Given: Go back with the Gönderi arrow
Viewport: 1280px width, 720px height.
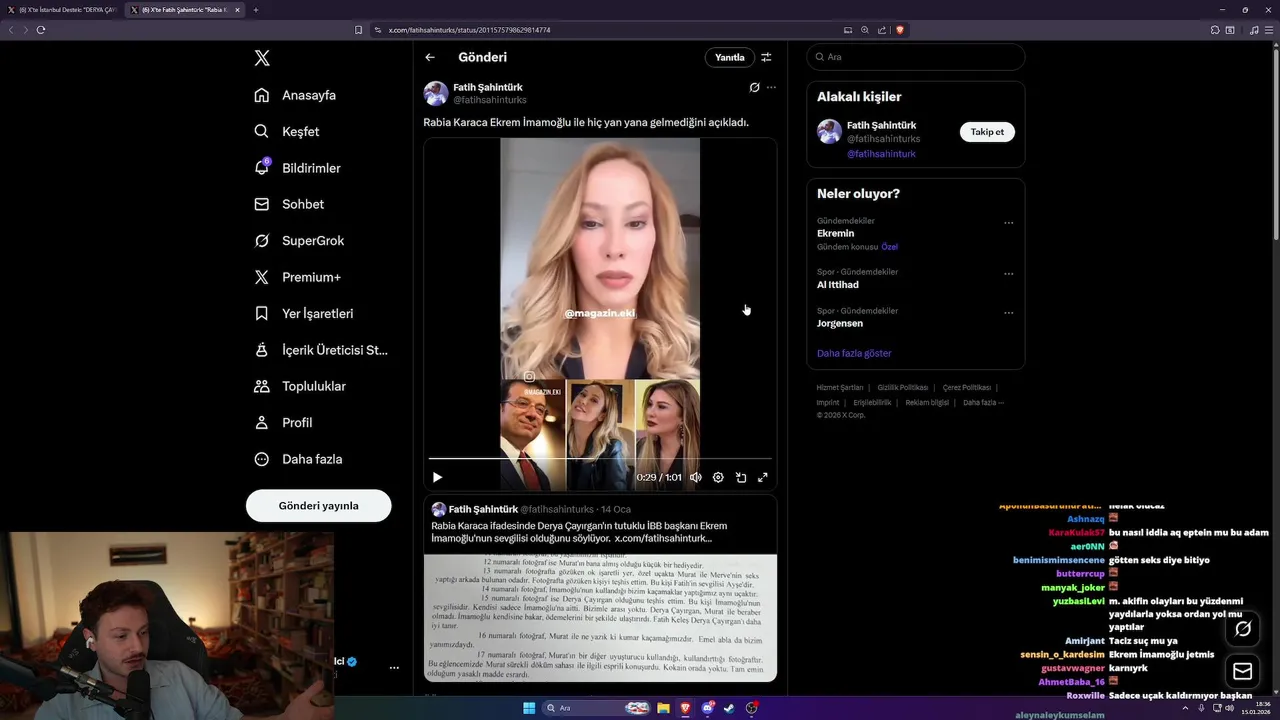Looking at the screenshot, I should pyautogui.click(x=430, y=57).
